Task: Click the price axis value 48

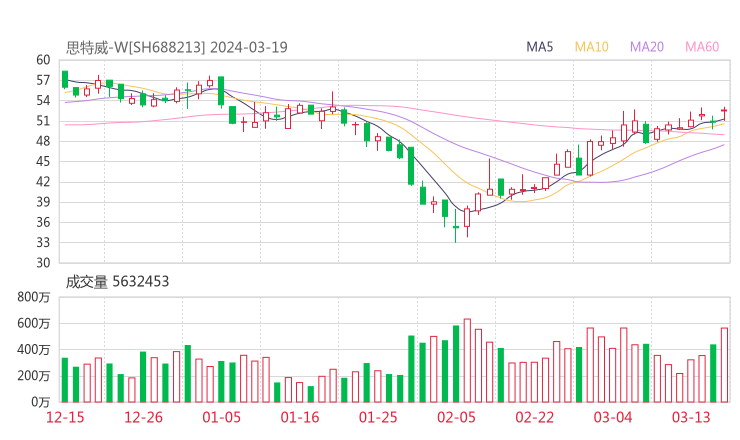Action: point(43,141)
